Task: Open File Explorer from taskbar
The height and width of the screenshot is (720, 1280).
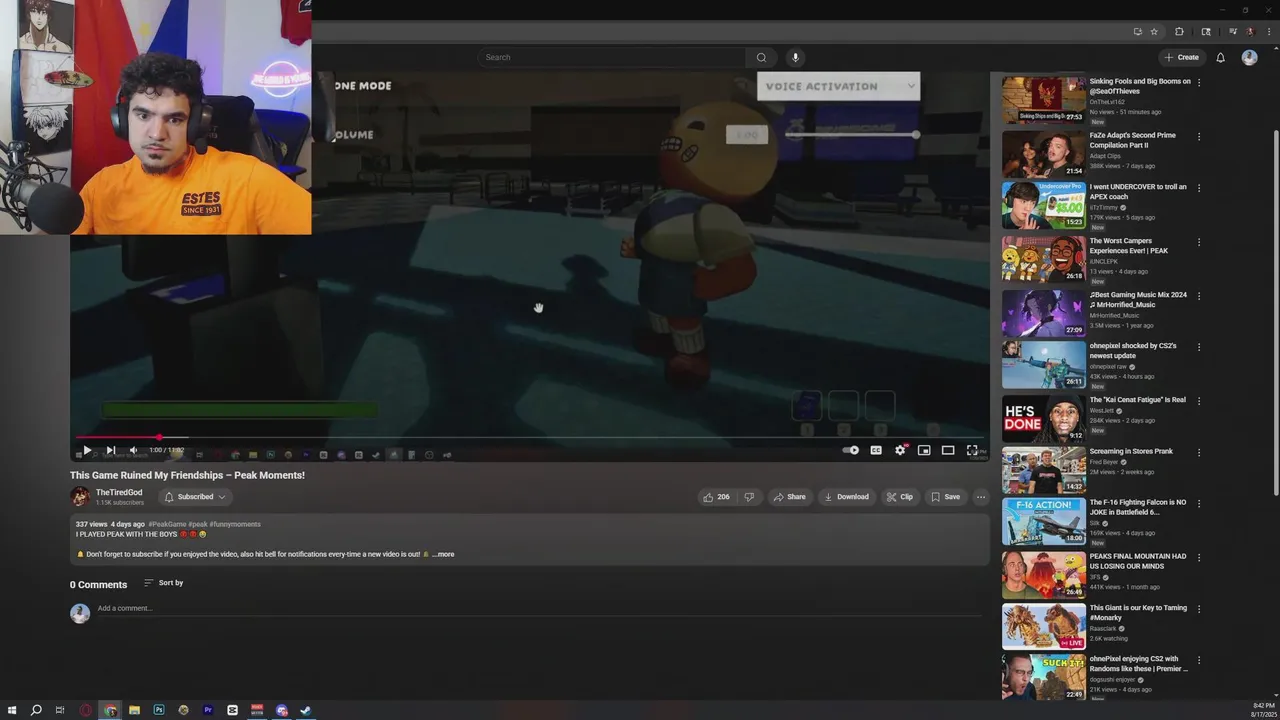Action: tap(134, 710)
